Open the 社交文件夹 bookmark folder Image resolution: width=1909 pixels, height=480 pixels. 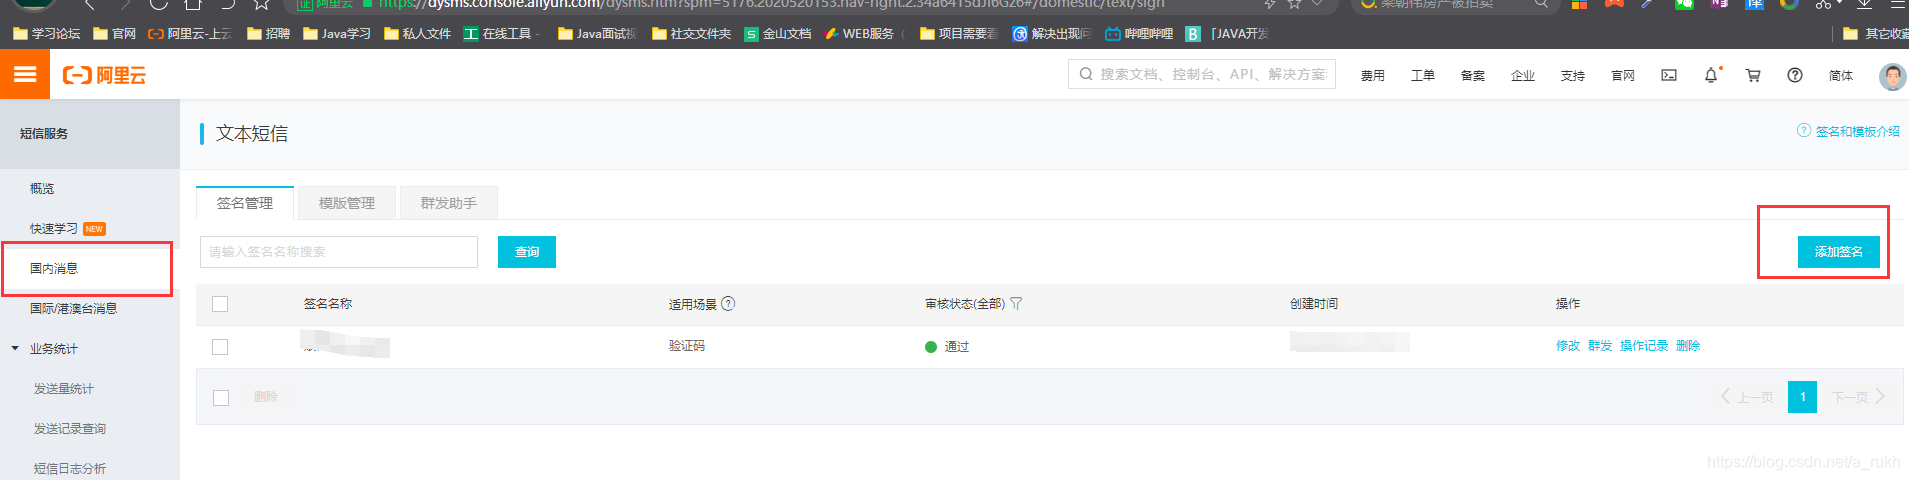pos(691,33)
